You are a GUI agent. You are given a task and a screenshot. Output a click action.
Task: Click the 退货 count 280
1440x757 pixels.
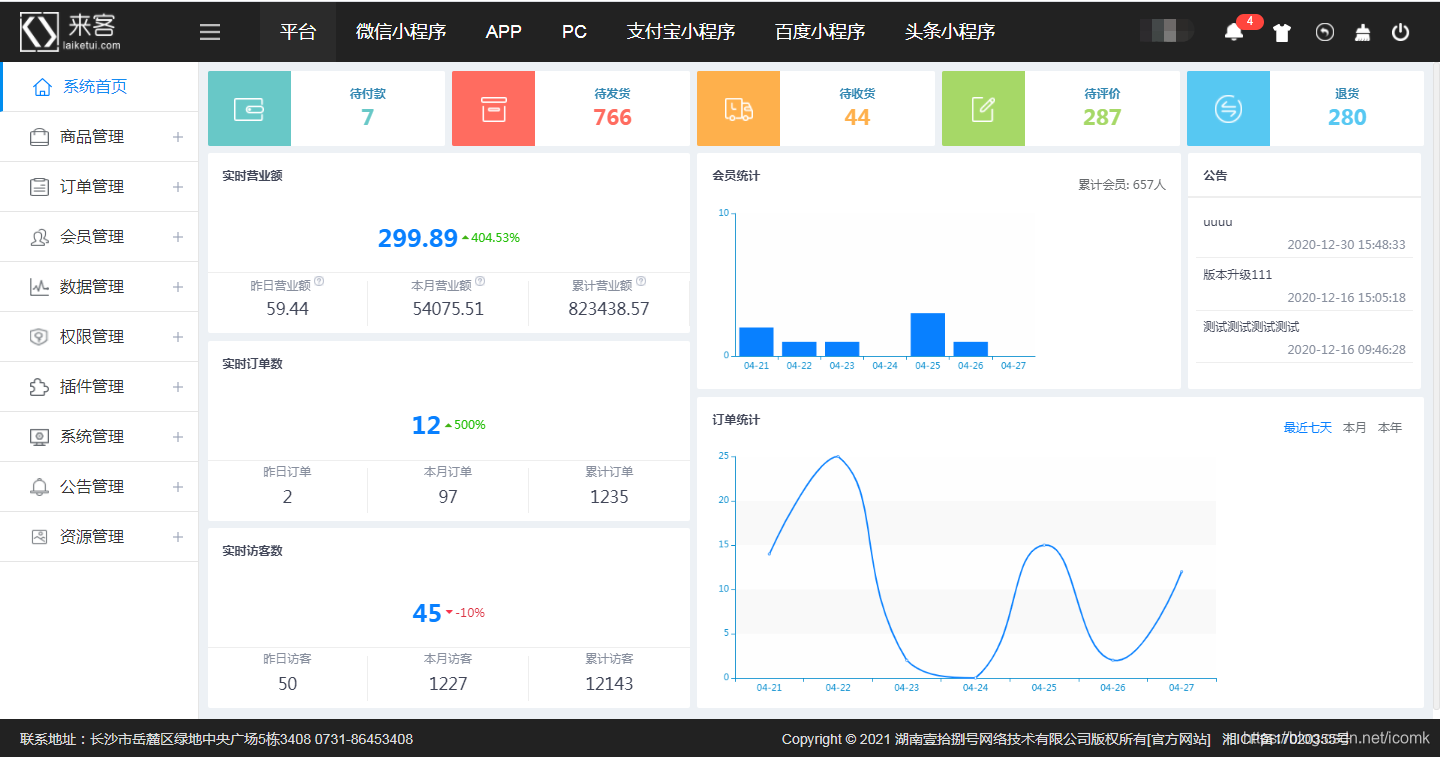click(x=1347, y=117)
